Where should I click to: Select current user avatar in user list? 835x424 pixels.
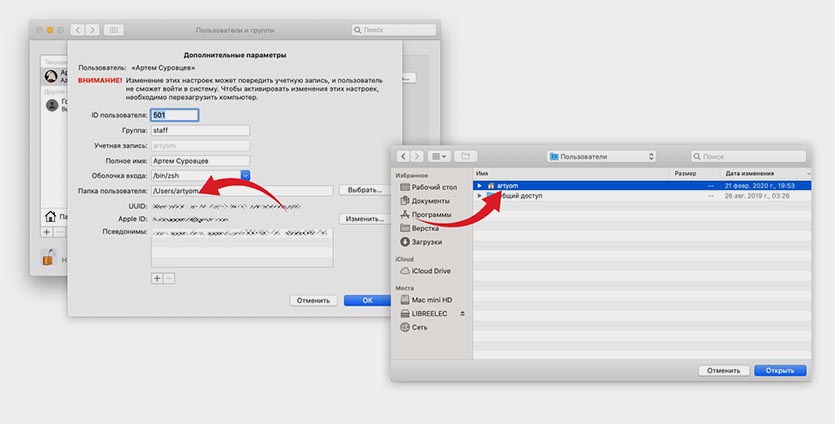pyautogui.click(x=51, y=76)
